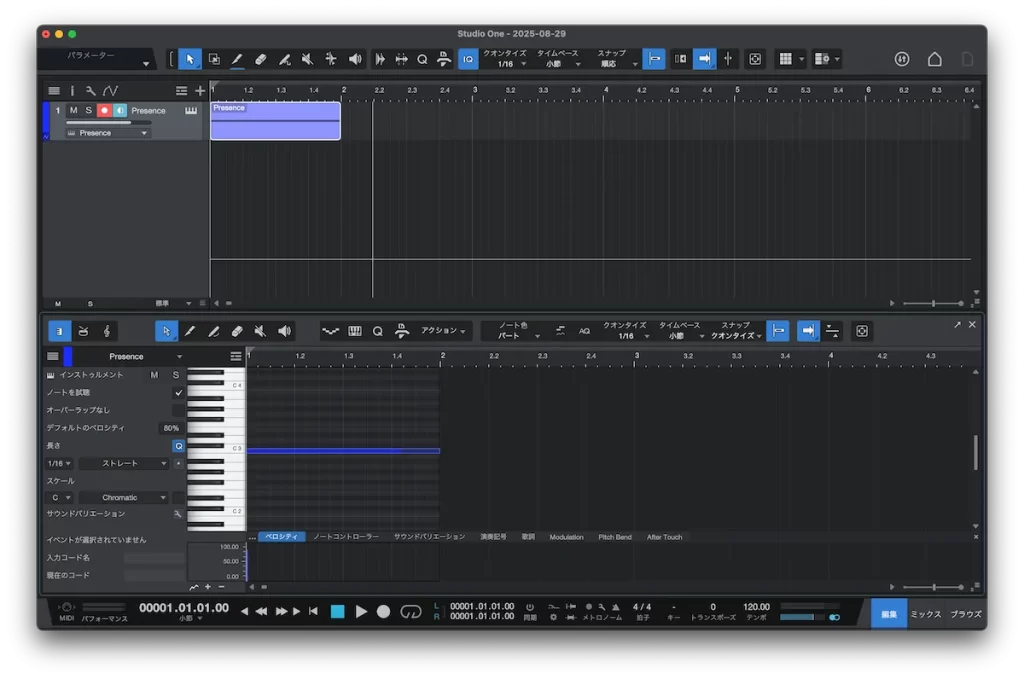
Task: Open the ストレート dropdown
Action: pos(123,463)
